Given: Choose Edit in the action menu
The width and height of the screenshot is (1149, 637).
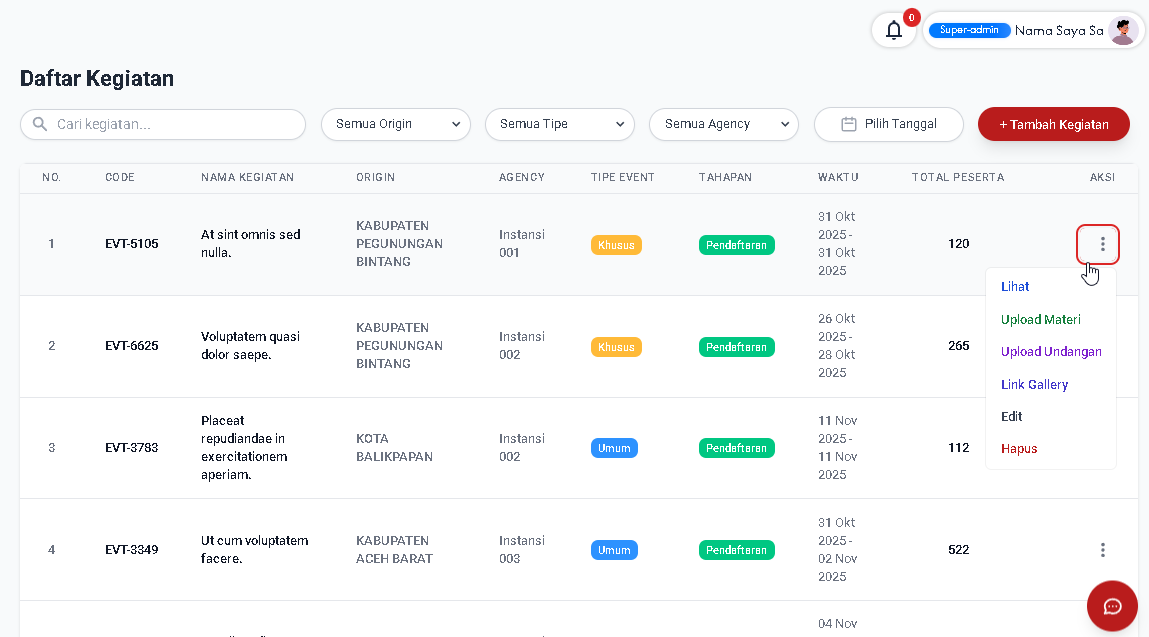Looking at the screenshot, I should (x=1011, y=417).
